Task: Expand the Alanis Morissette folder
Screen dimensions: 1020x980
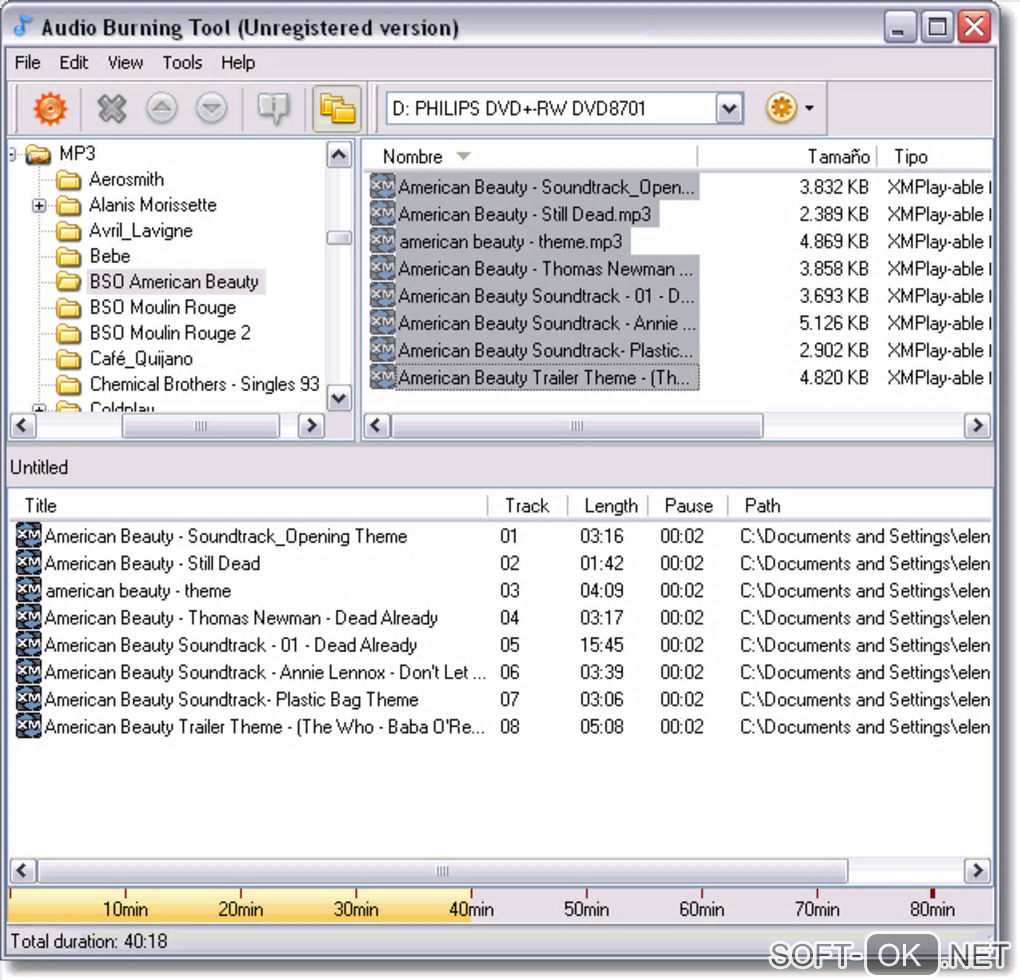Action: tap(39, 205)
